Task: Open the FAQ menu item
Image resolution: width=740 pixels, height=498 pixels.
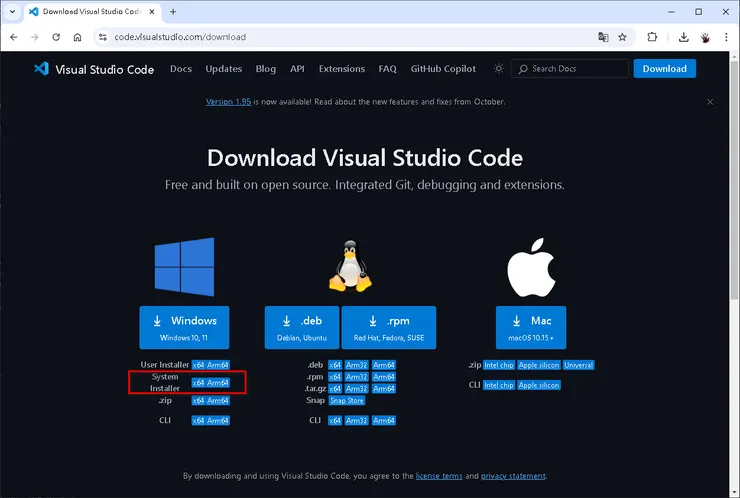Action: coord(387,69)
